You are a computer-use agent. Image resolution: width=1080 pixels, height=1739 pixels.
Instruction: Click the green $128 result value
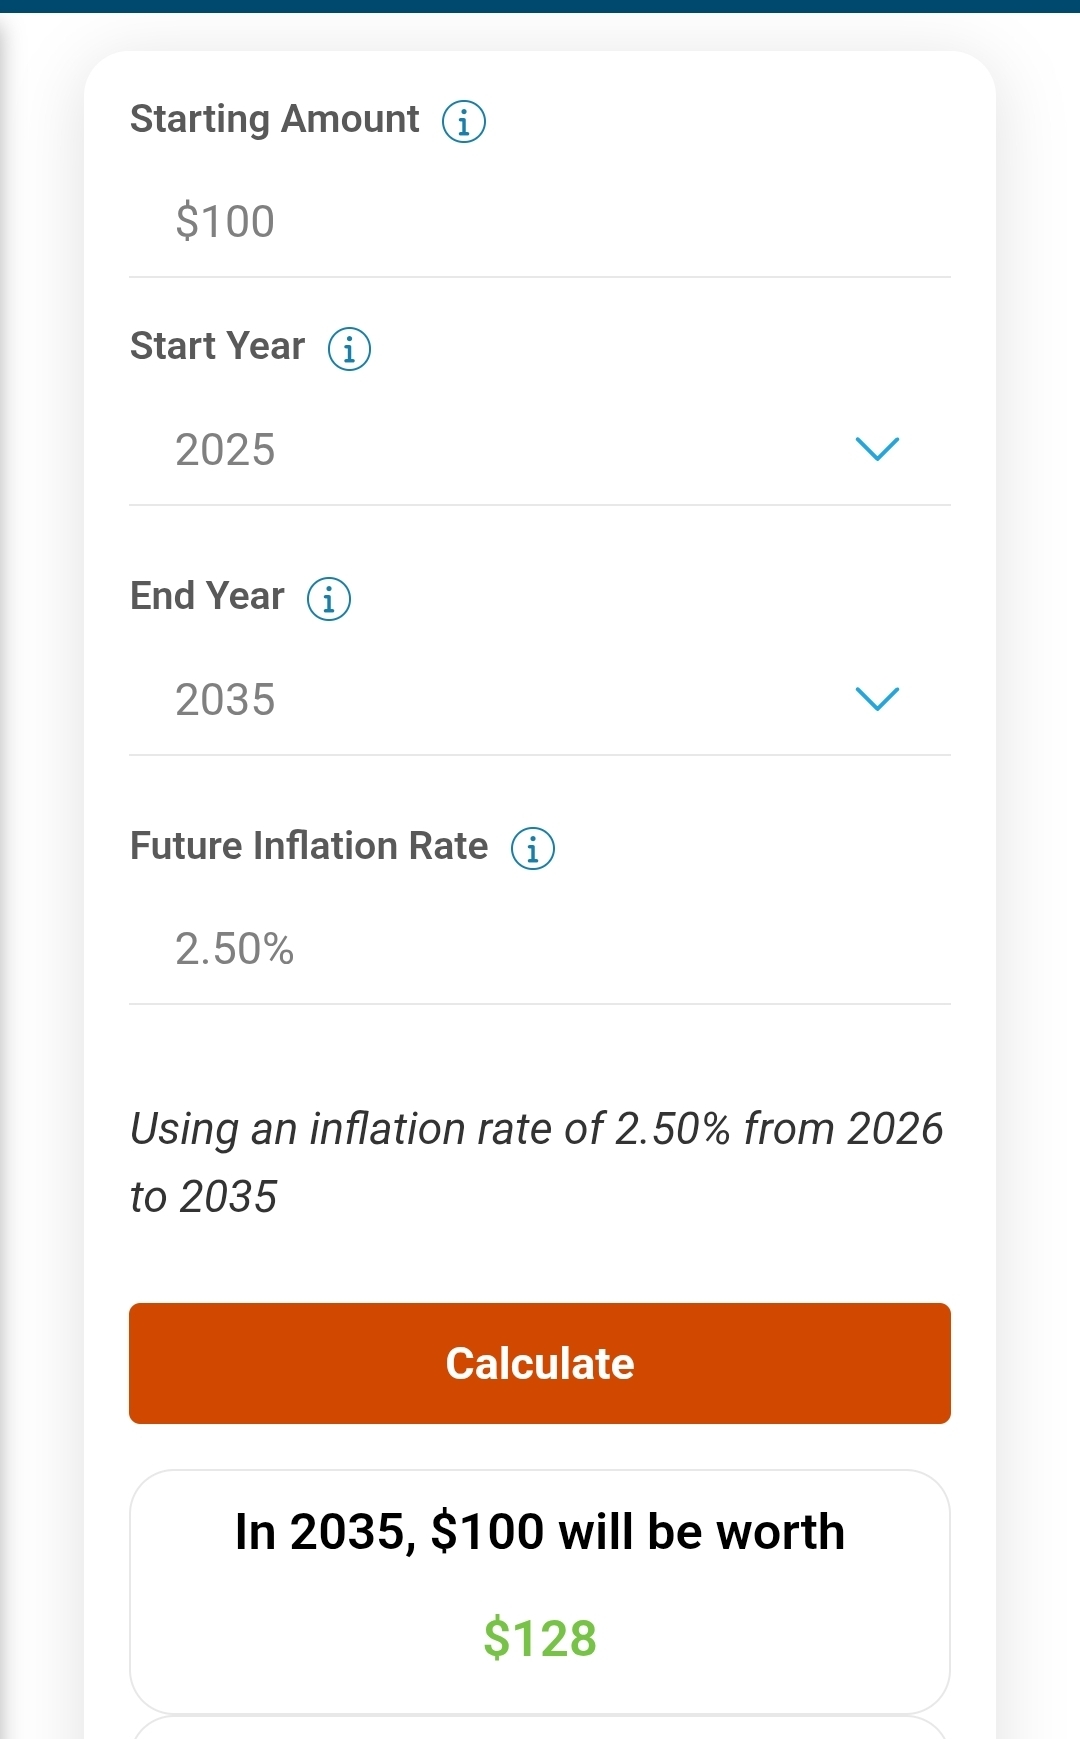coord(540,1638)
